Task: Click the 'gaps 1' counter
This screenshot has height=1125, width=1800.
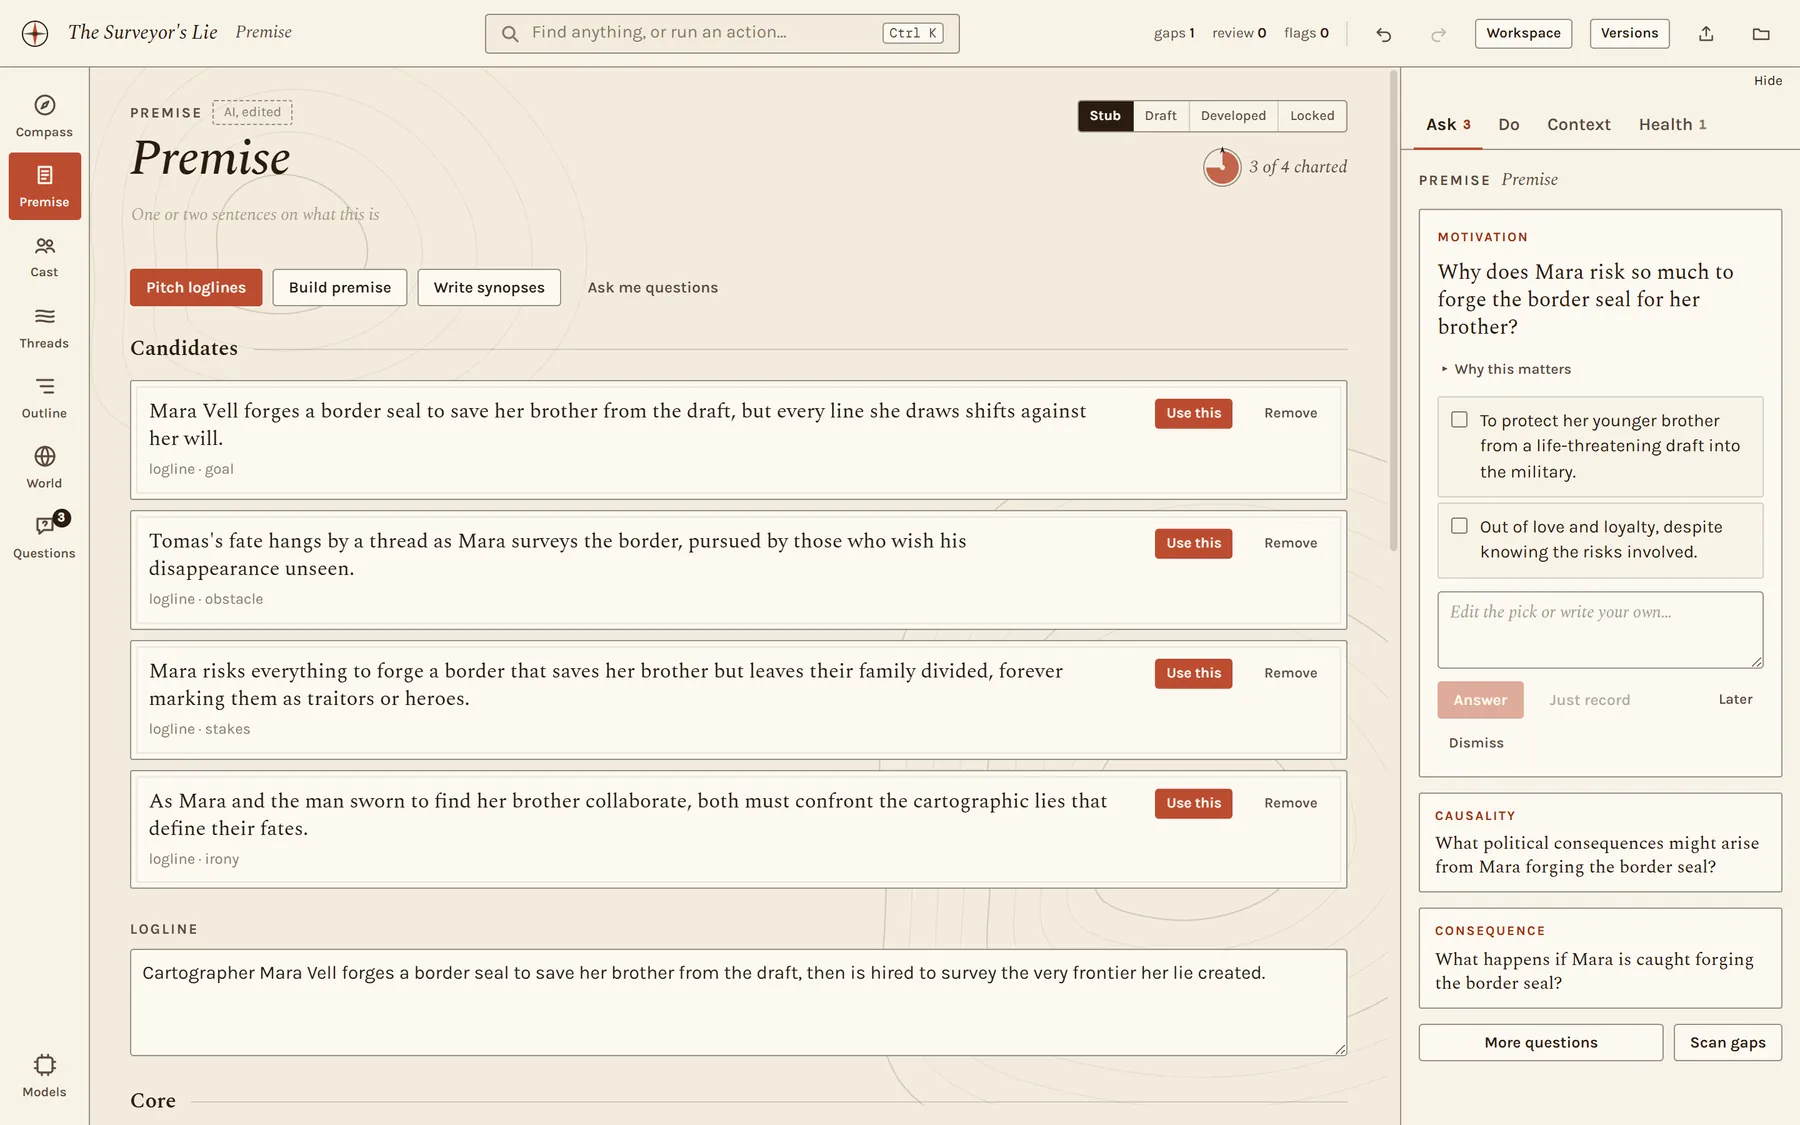Action: pyautogui.click(x=1174, y=33)
